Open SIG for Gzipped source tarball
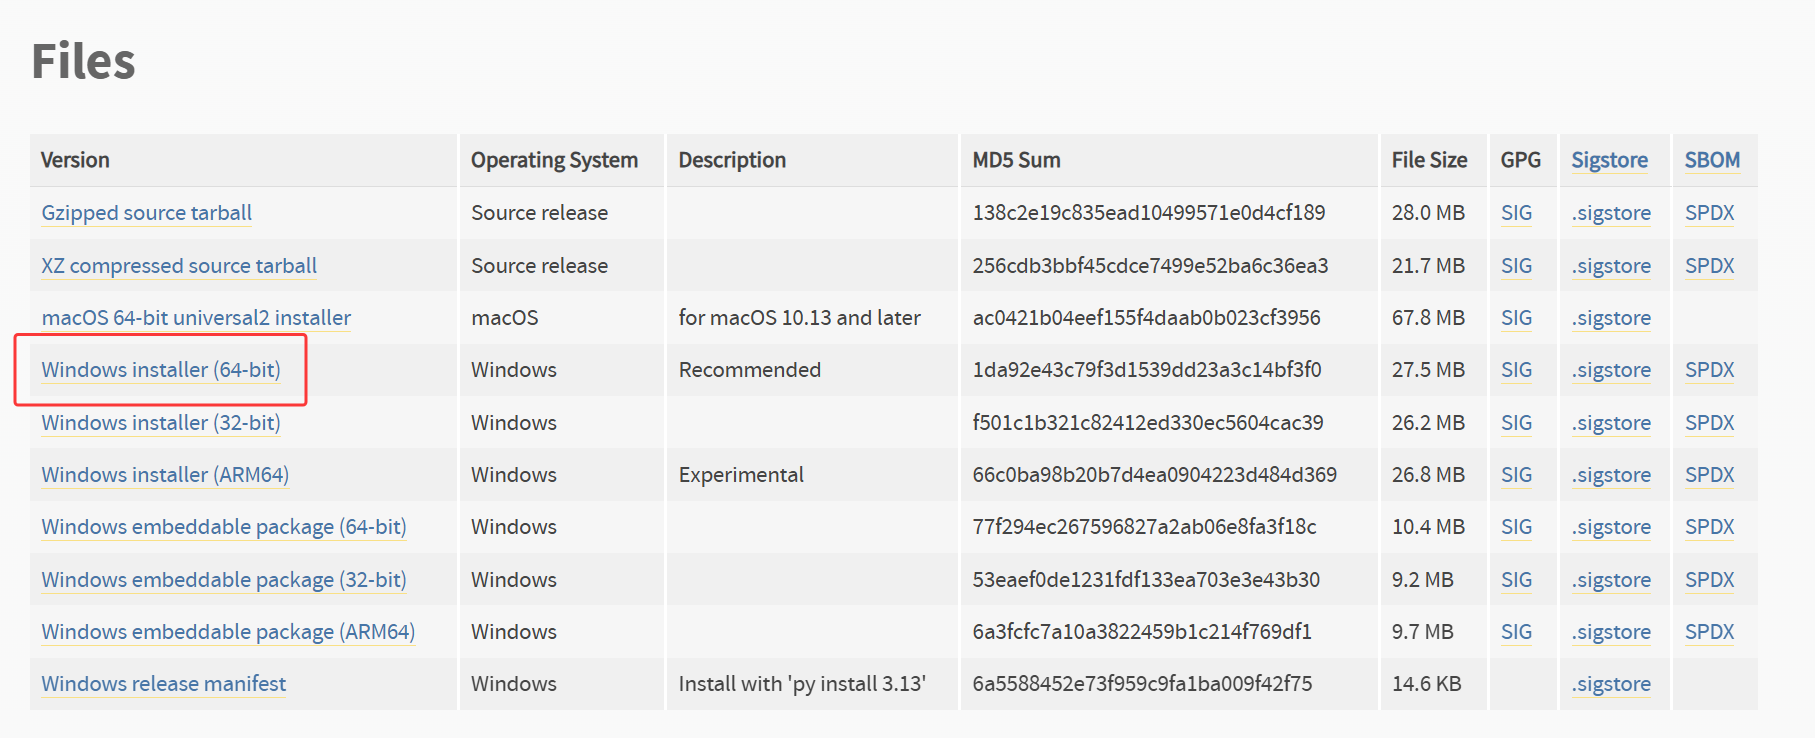The height and width of the screenshot is (738, 1815). [x=1516, y=213]
